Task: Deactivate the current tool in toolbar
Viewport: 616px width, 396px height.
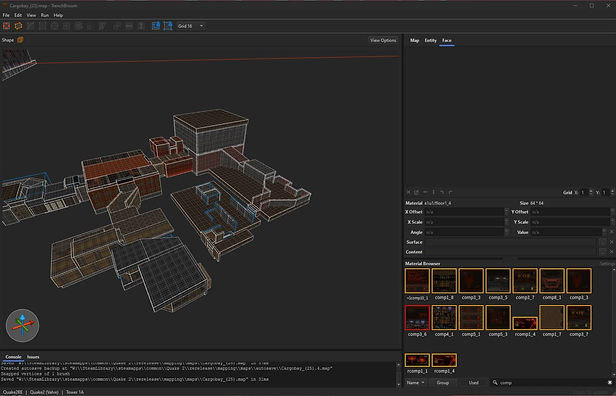Action: click(x=6, y=26)
